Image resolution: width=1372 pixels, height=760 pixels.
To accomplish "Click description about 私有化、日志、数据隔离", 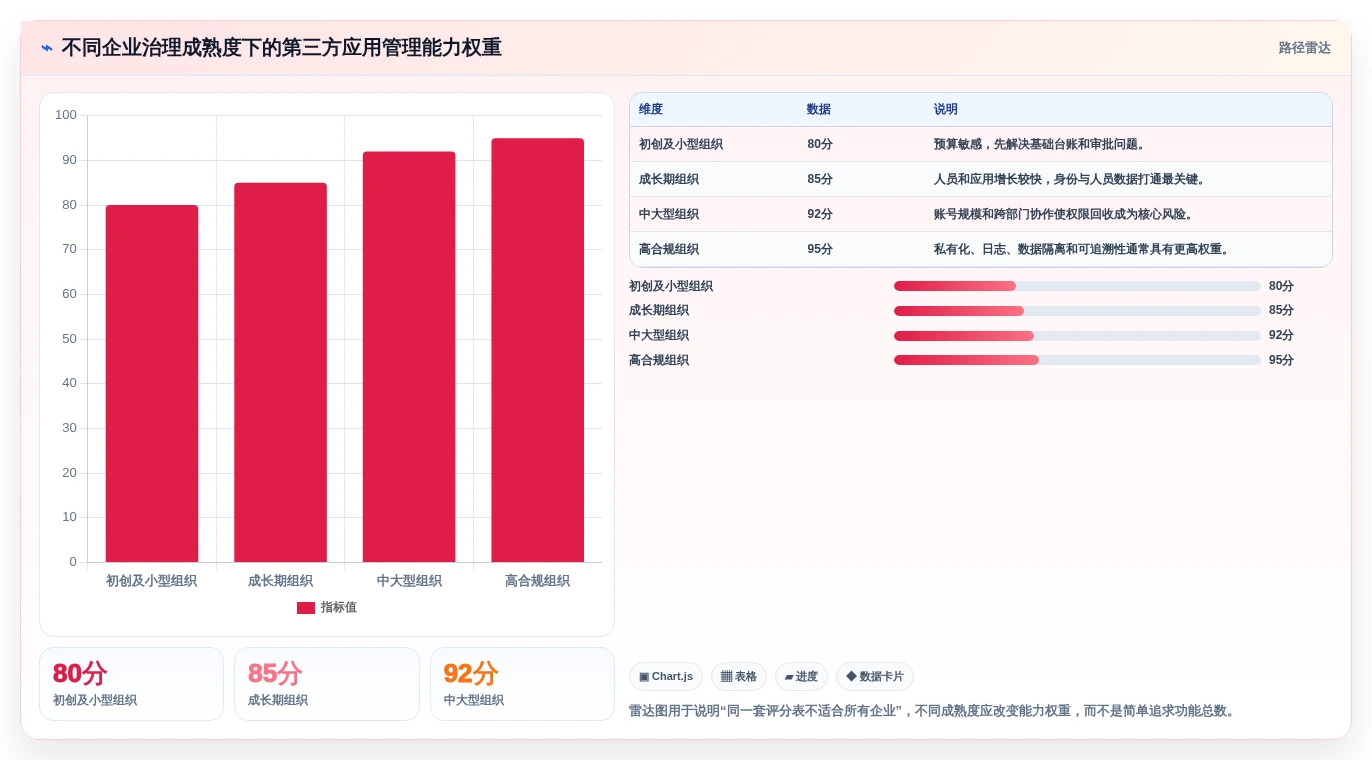I will tap(1082, 249).
